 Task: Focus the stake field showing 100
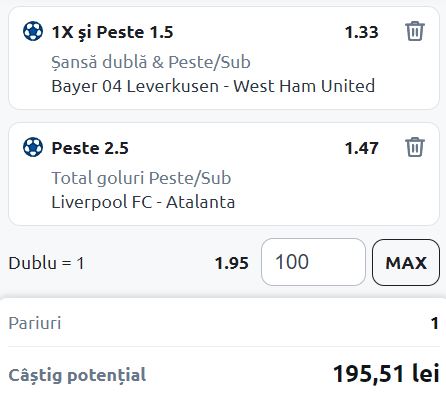click(x=313, y=262)
